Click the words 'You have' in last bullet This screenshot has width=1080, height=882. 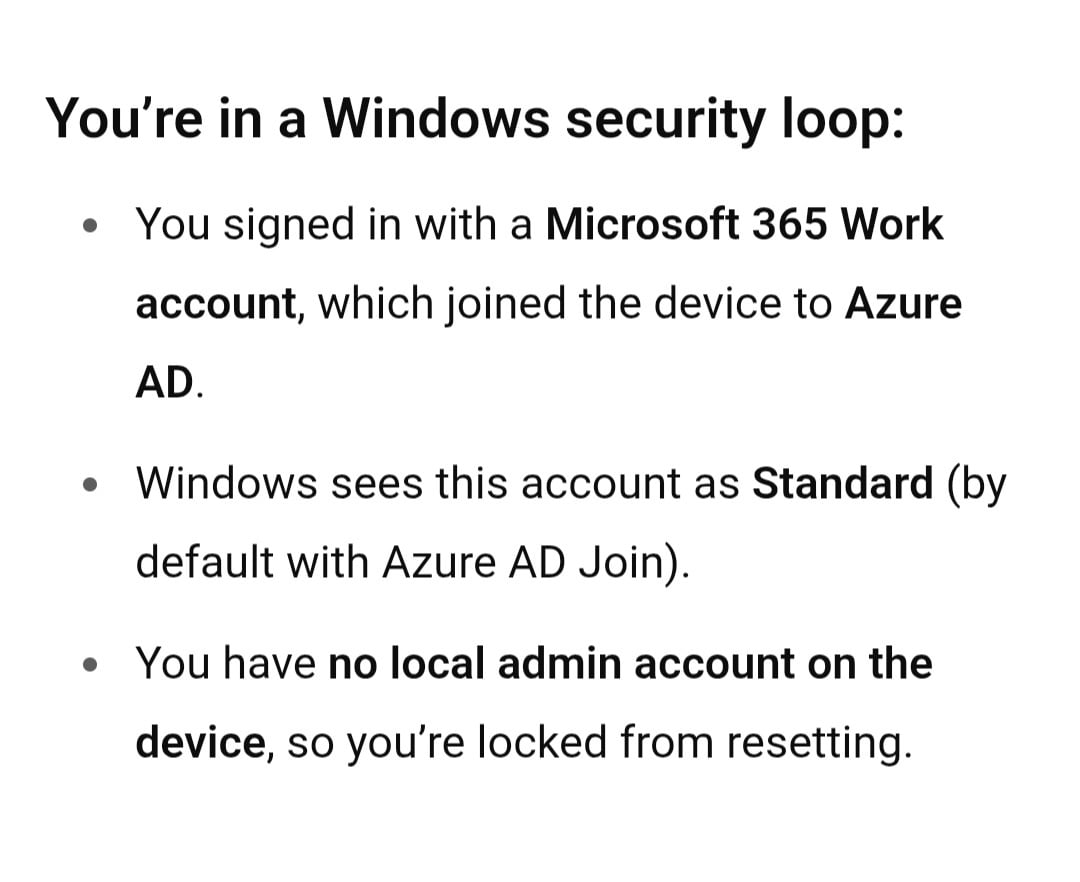click(x=226, y=663)
